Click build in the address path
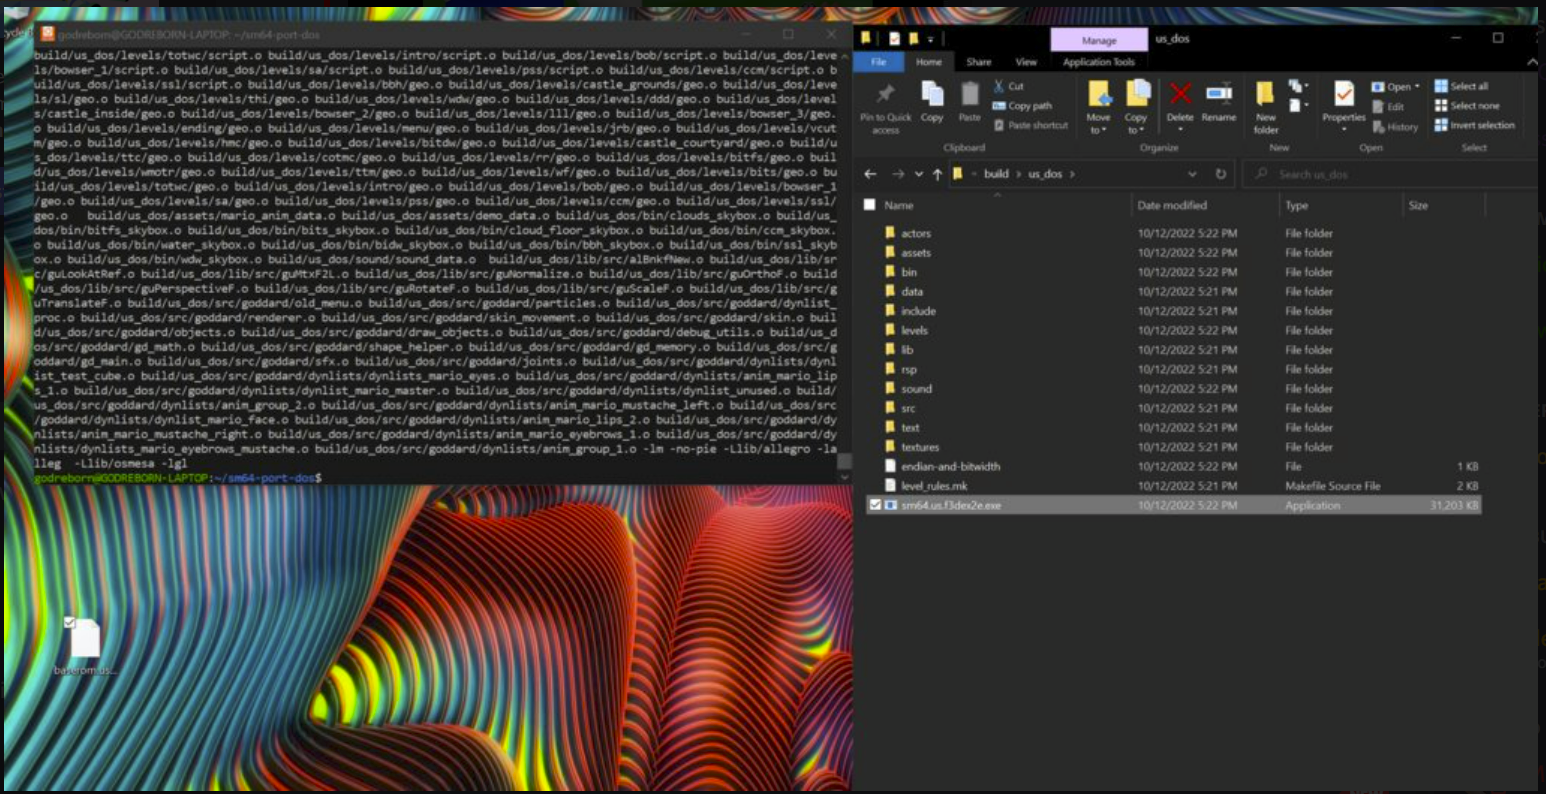Screen dimensions: 1546x794 tap(996, 174)
